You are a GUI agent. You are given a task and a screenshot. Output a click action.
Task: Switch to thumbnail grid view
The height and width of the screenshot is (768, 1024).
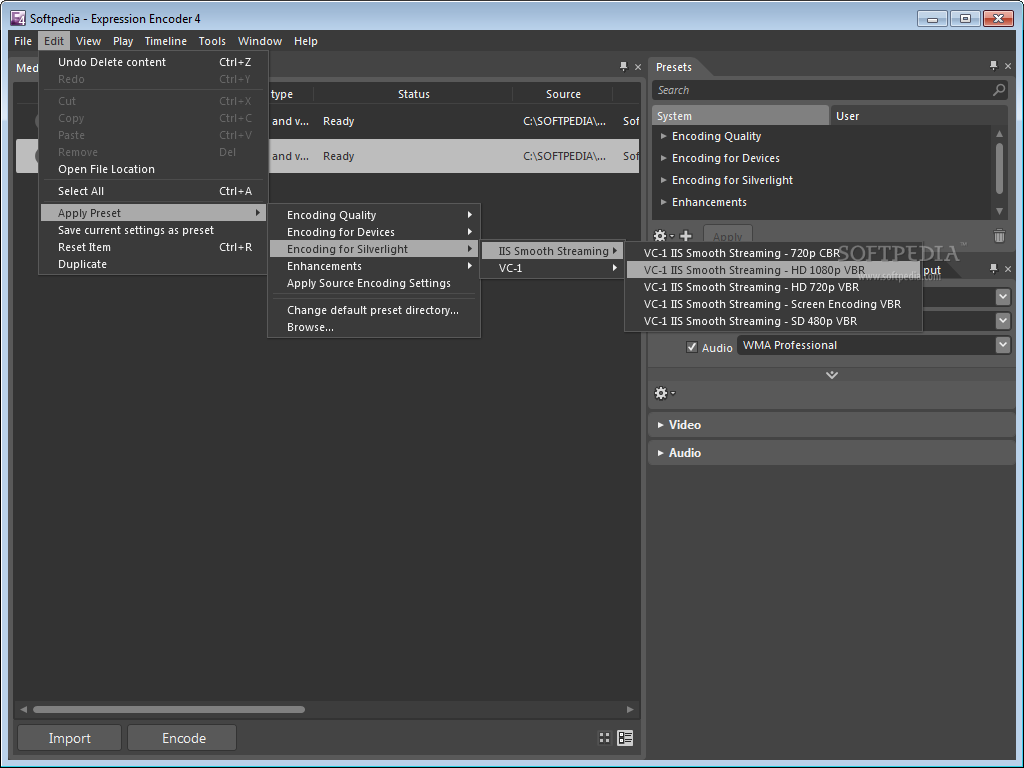[605, 738]
